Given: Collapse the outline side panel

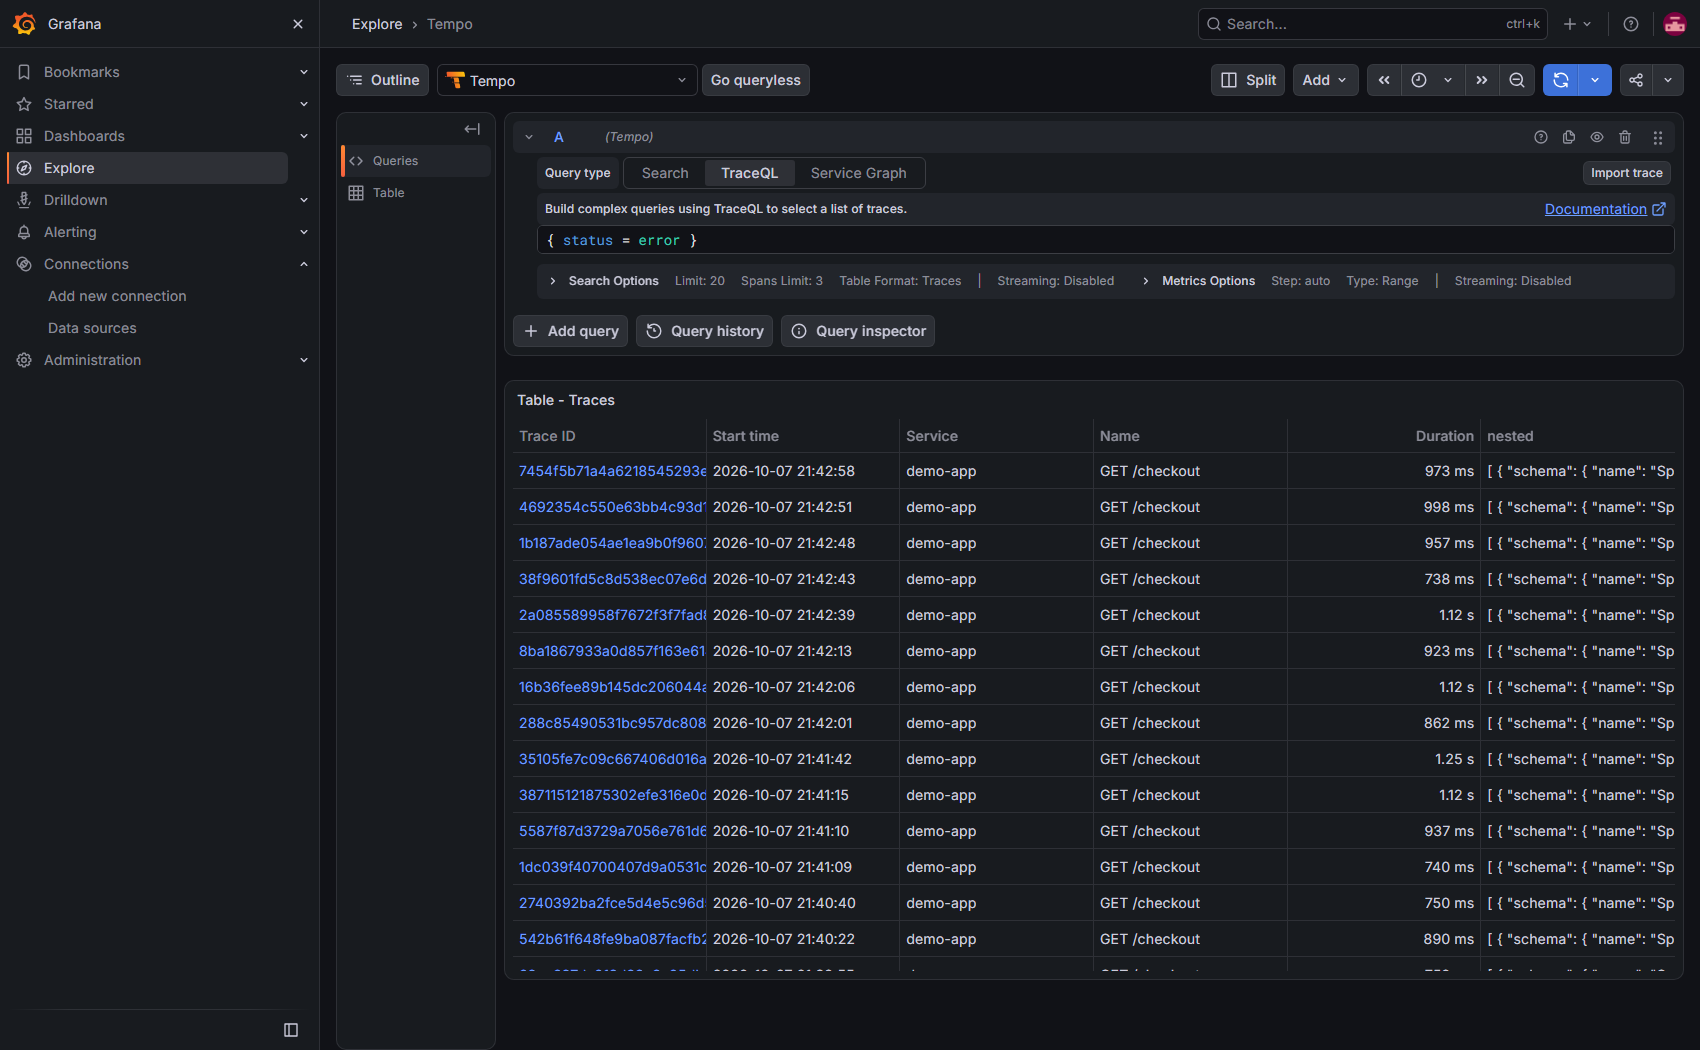Looking at the screenshot, I should pyautogui.click(x=472, y=129).
